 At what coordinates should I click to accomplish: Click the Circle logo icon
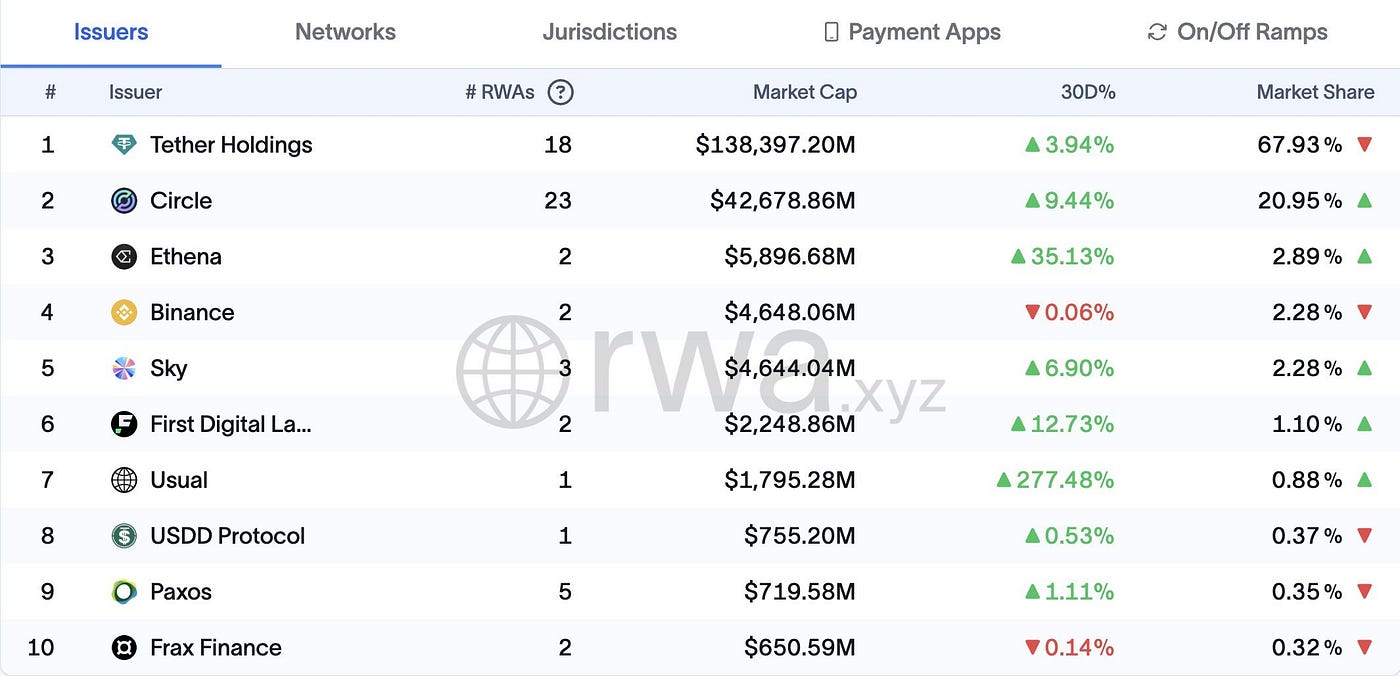[x=124, y=201]
